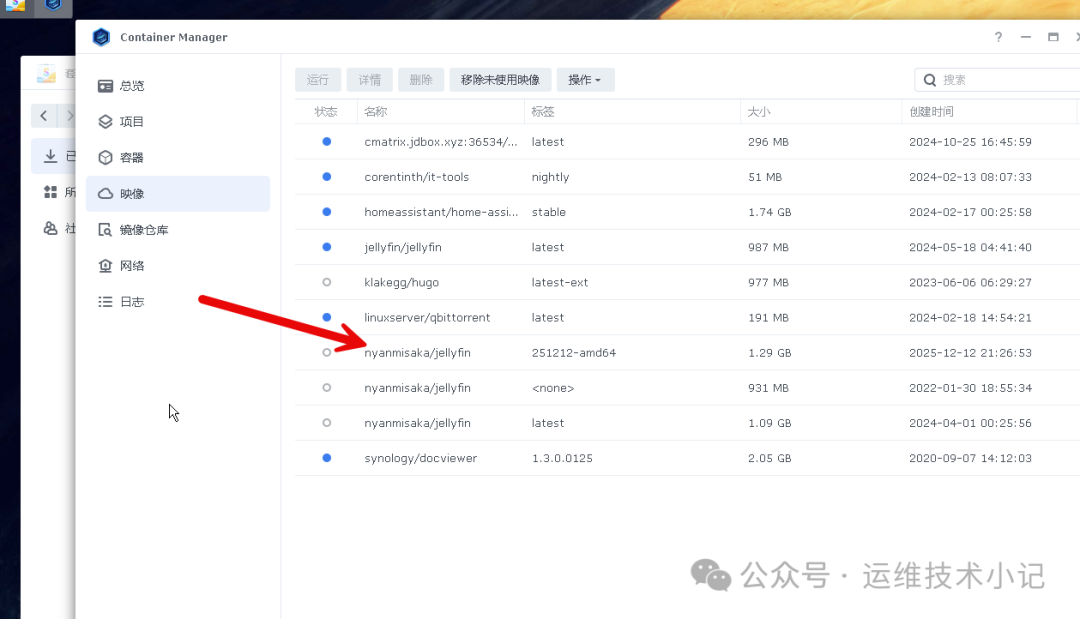Click the Container Manager logo icon
The height and width of the screenshot is (619, 1080).
click(x=101, y=37)
